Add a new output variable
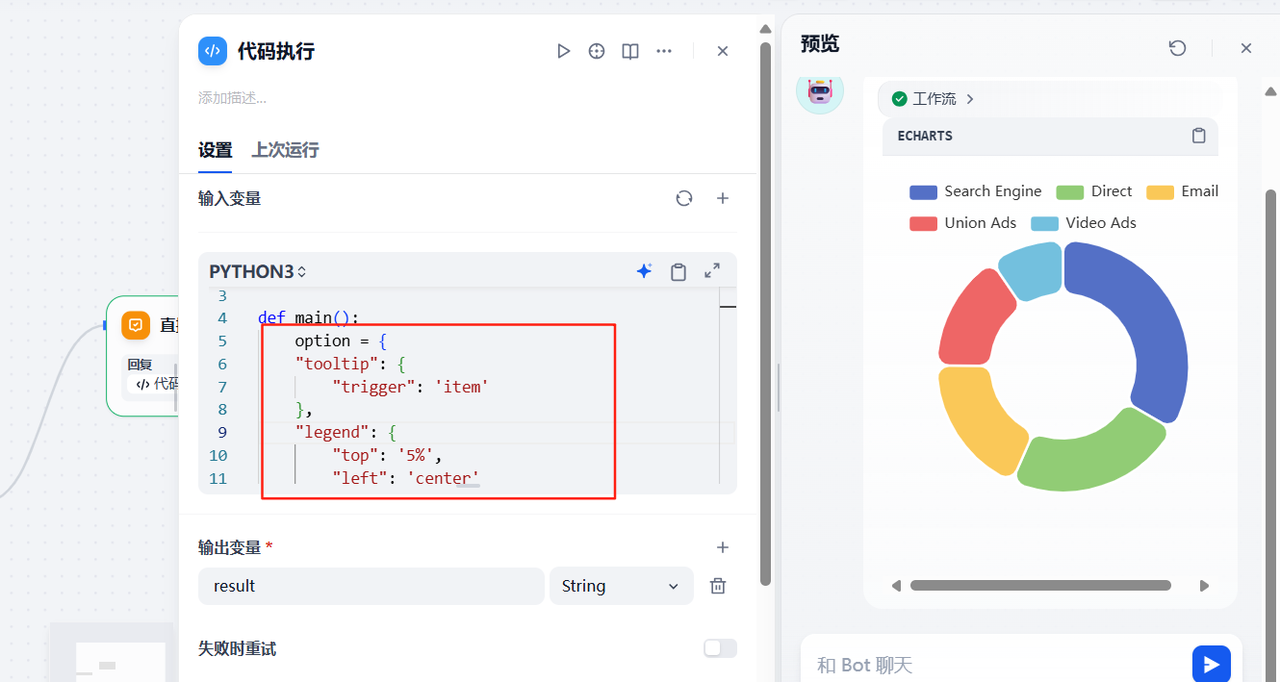1280x682 pixels. [723, 547]
